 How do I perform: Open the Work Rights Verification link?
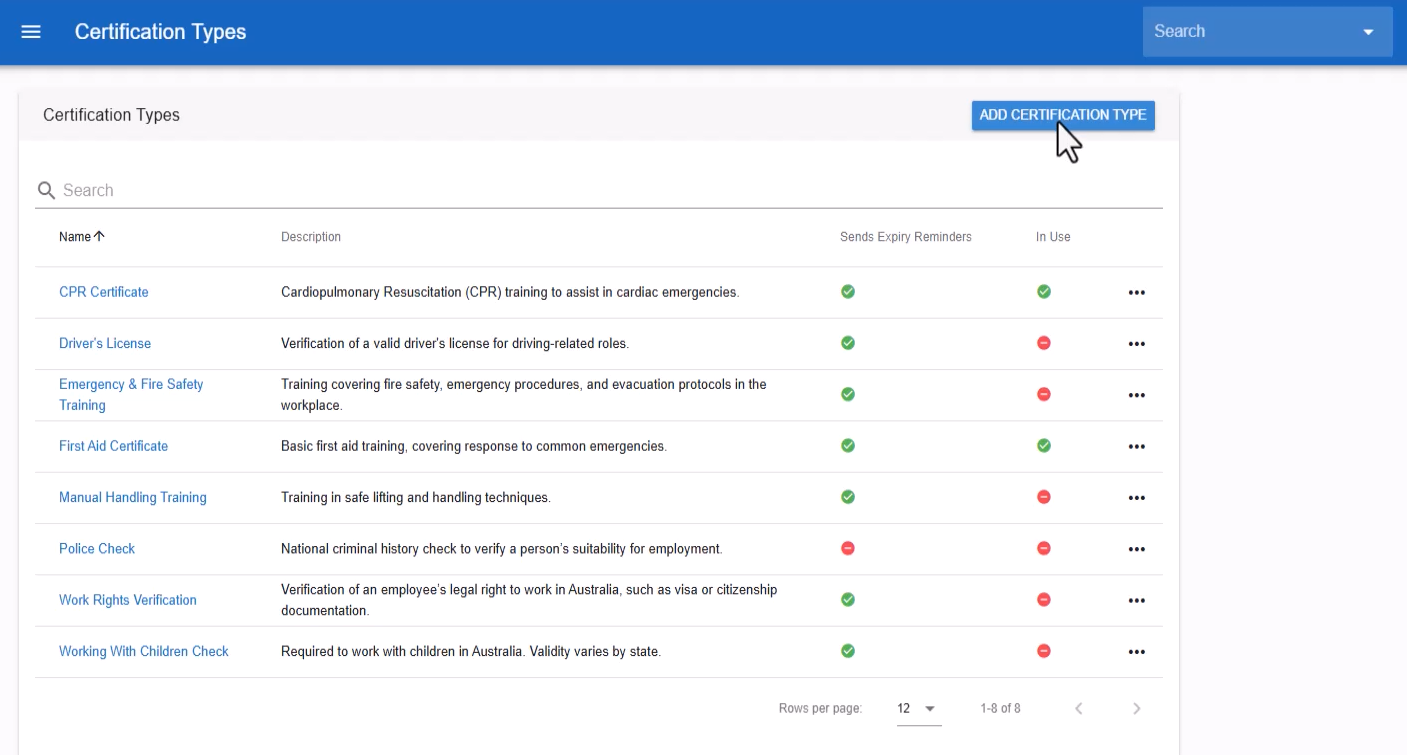pyautogui.click(x=128, y=600)
